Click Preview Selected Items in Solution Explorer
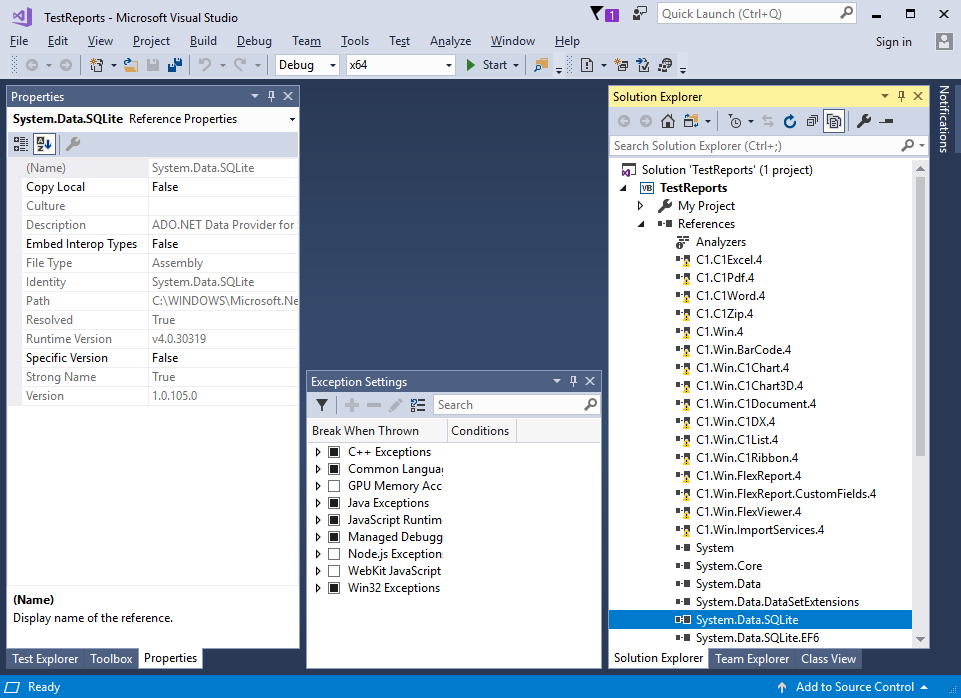This screenshot has width=961, height=698. click(x=886, y=121)
